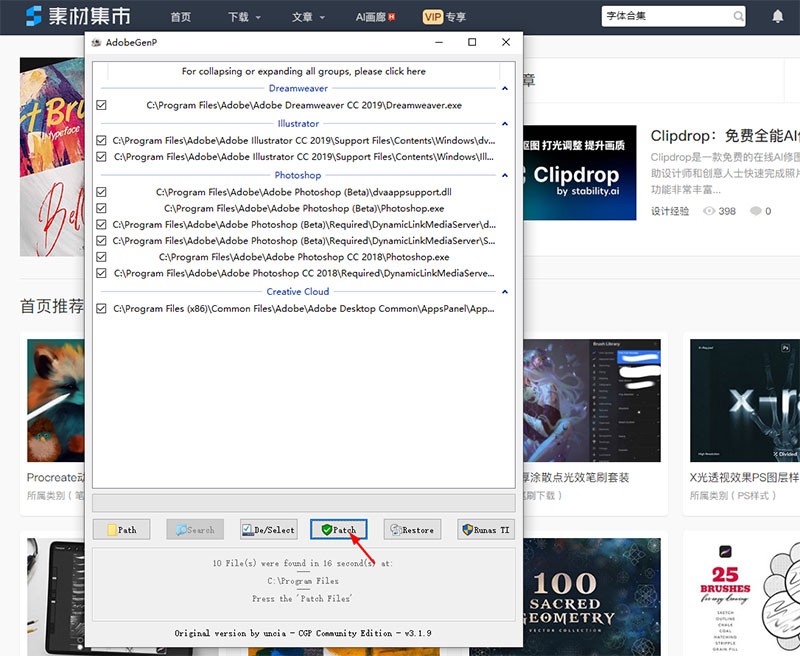Viewport: 800px width, 656px height.
Task: Toggle checkbox for Illustrator CC 2019 Windows\Ill... file
Action: click(x=102, y=157)
